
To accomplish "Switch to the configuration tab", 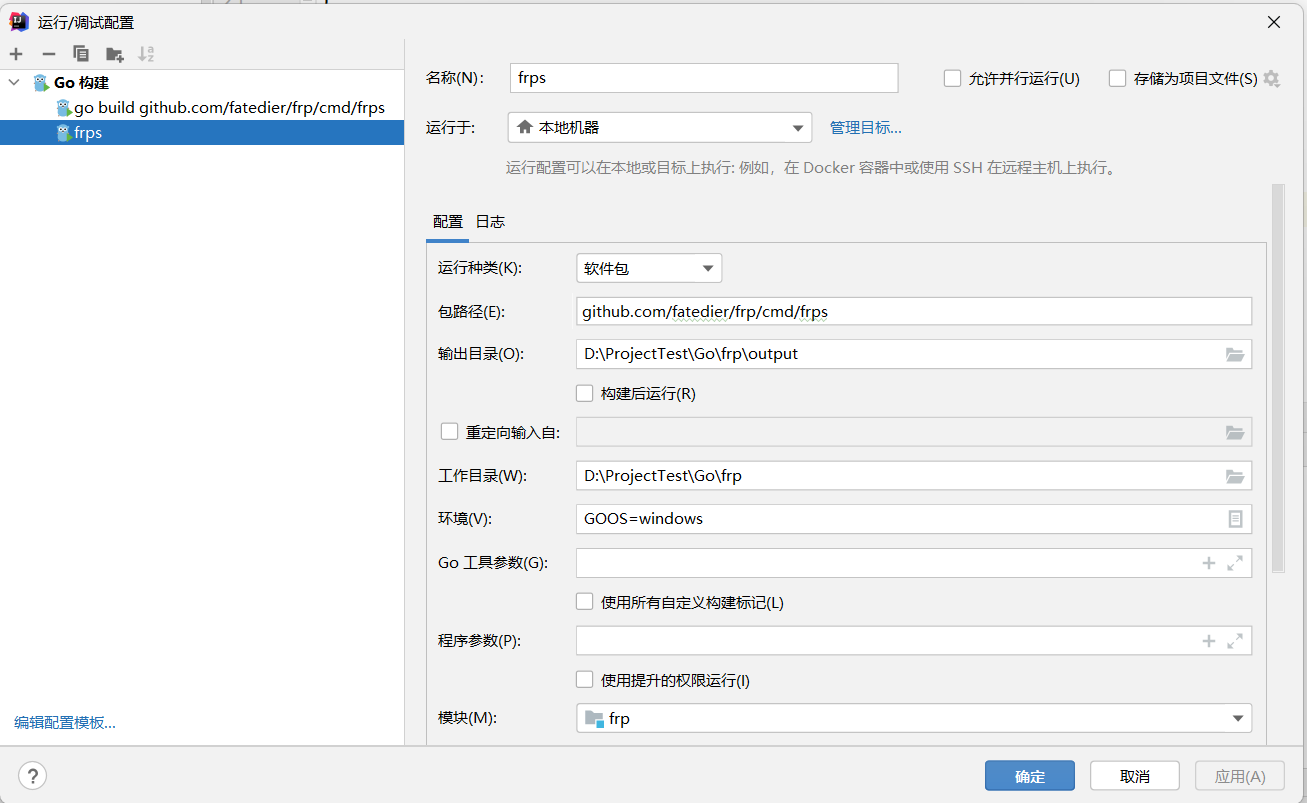I will (x=447, y=221).
